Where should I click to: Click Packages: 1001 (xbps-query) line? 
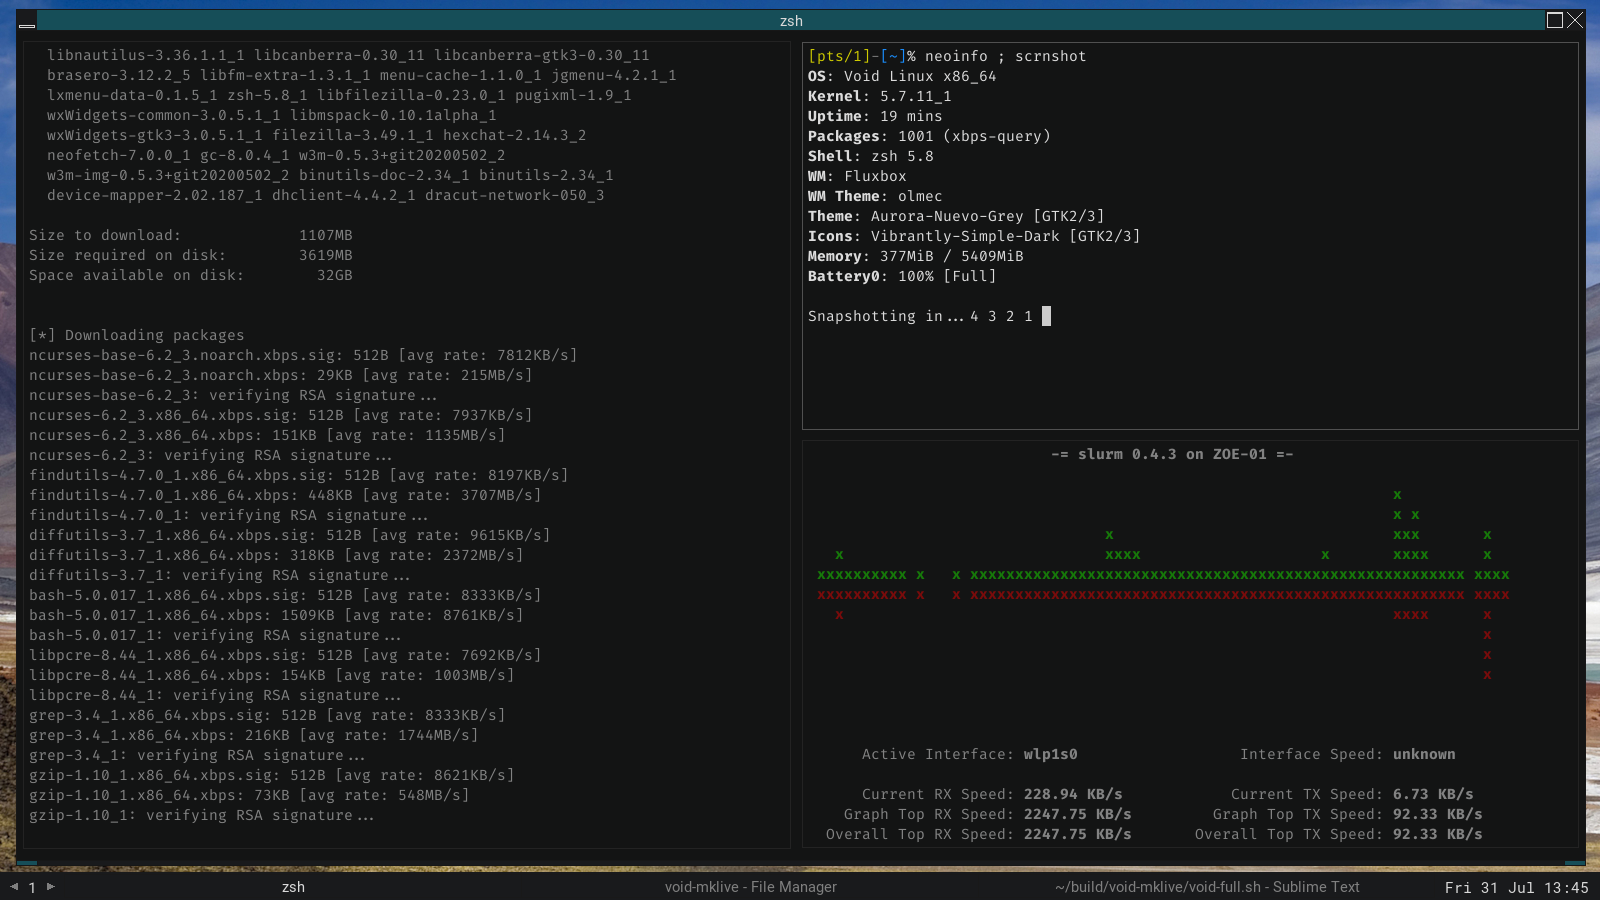[x=929, y=136]
